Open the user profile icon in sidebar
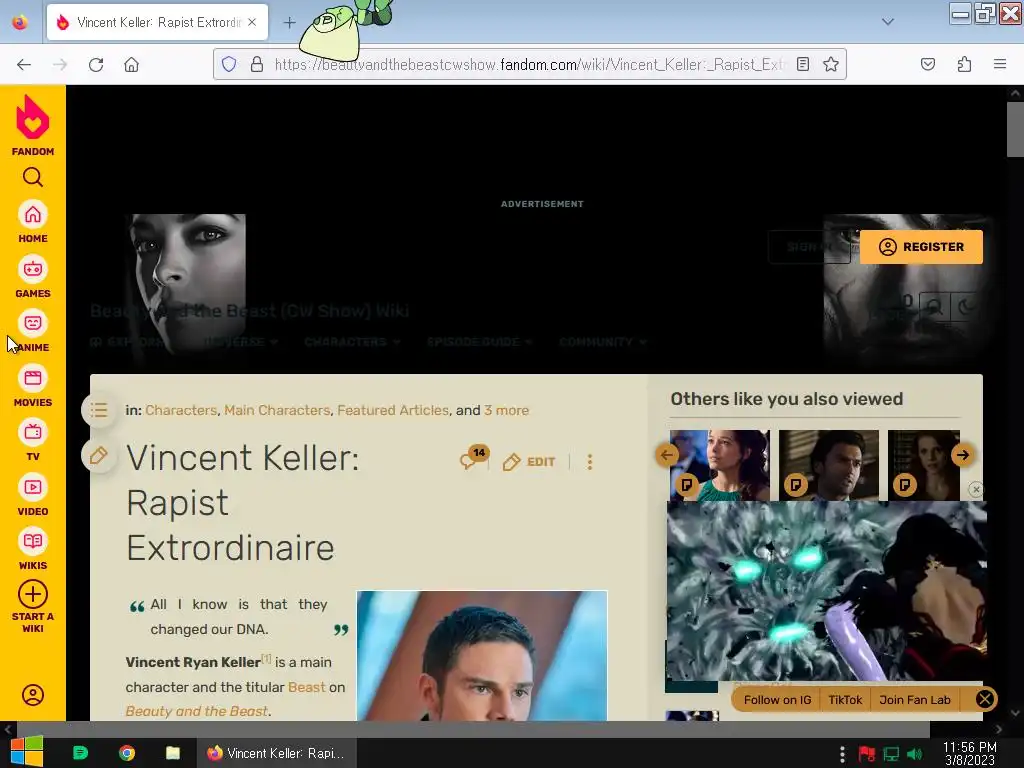Screen dimensions: 1024x768 pos(33,695)
